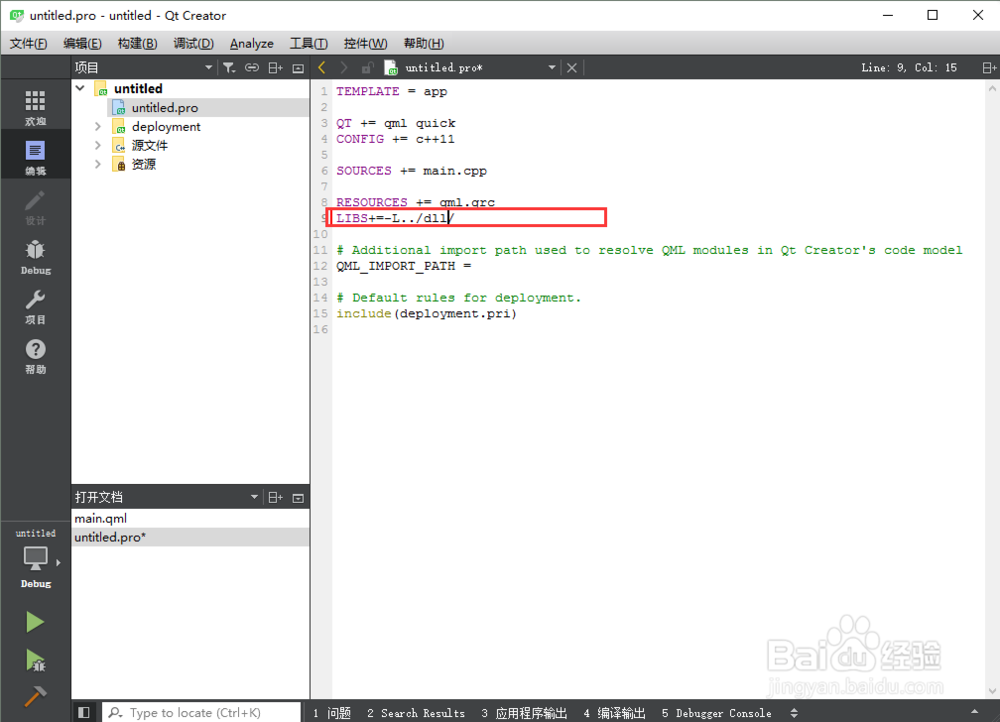Click the TEMPLATE = app code line
Screen dimensions: 1000x722
(x=392, y=91)
